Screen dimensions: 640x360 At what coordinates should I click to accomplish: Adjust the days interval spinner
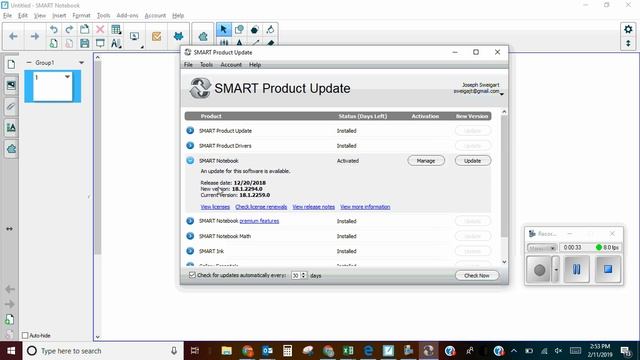[x=303, y=276]
